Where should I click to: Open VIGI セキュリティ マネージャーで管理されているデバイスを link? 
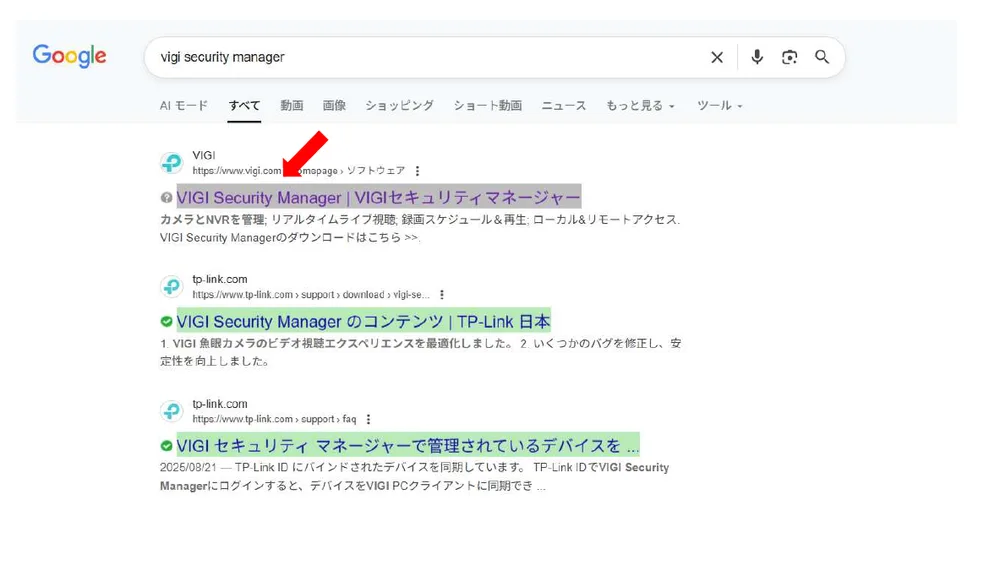click(408, 445)
